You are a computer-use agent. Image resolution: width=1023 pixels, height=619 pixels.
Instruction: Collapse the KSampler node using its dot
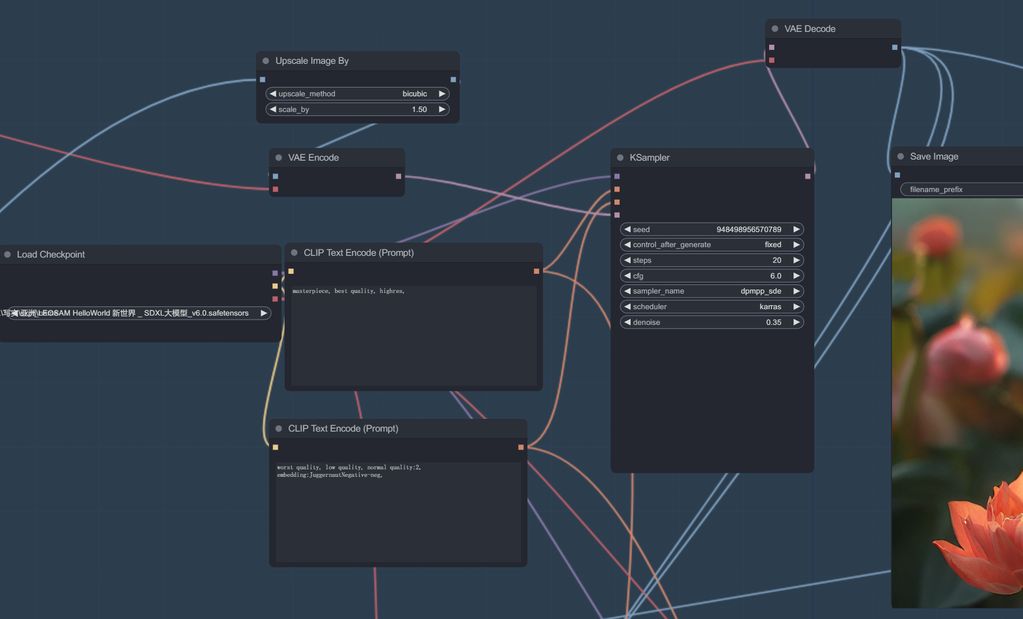620,158
